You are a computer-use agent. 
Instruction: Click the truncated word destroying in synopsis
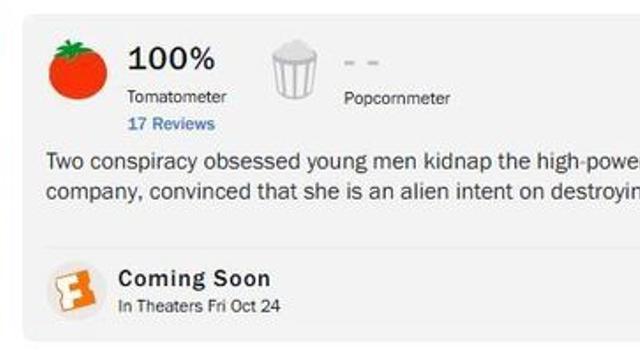coord(595,192)
